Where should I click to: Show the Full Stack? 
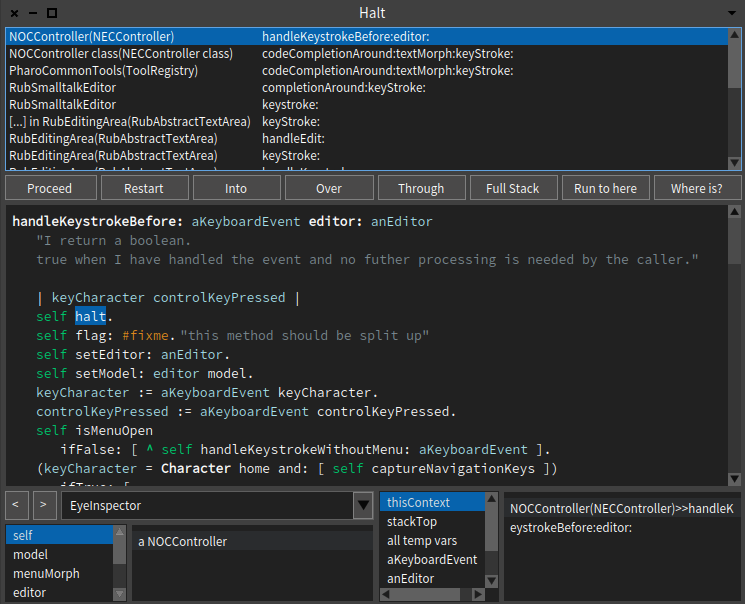(513, 188)
